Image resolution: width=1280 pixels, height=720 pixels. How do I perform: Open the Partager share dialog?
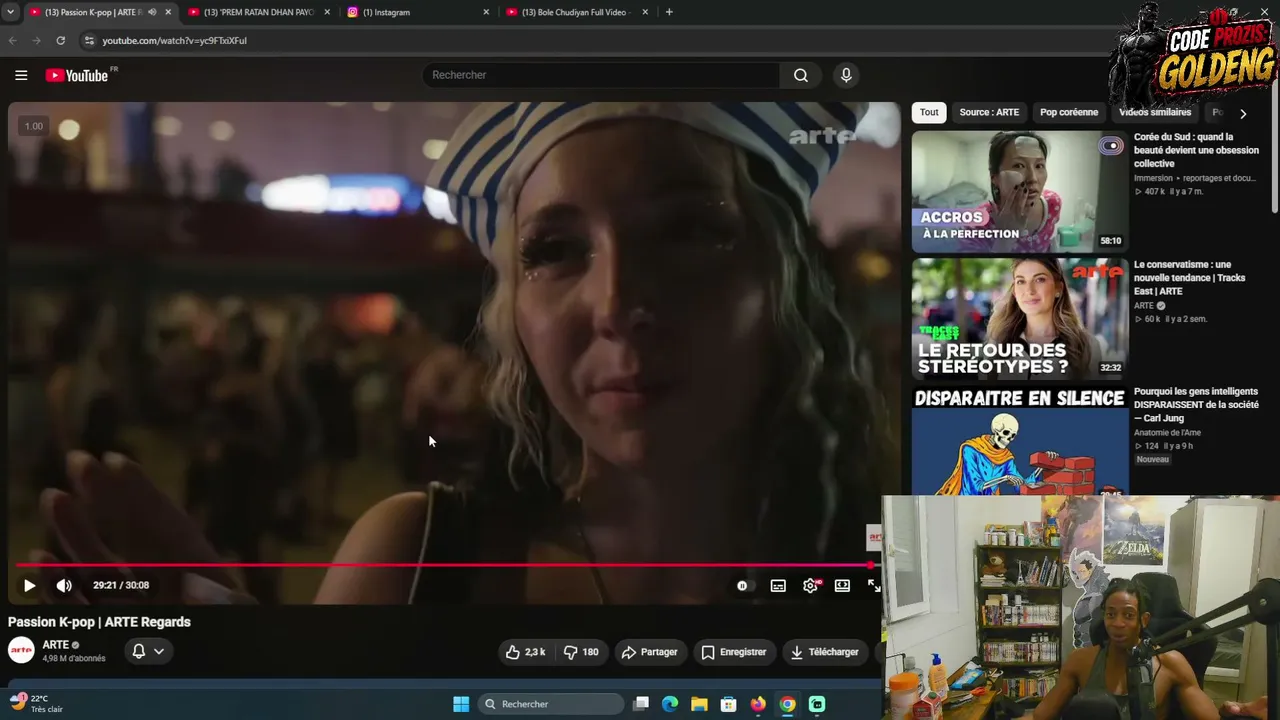click(649, 652)
